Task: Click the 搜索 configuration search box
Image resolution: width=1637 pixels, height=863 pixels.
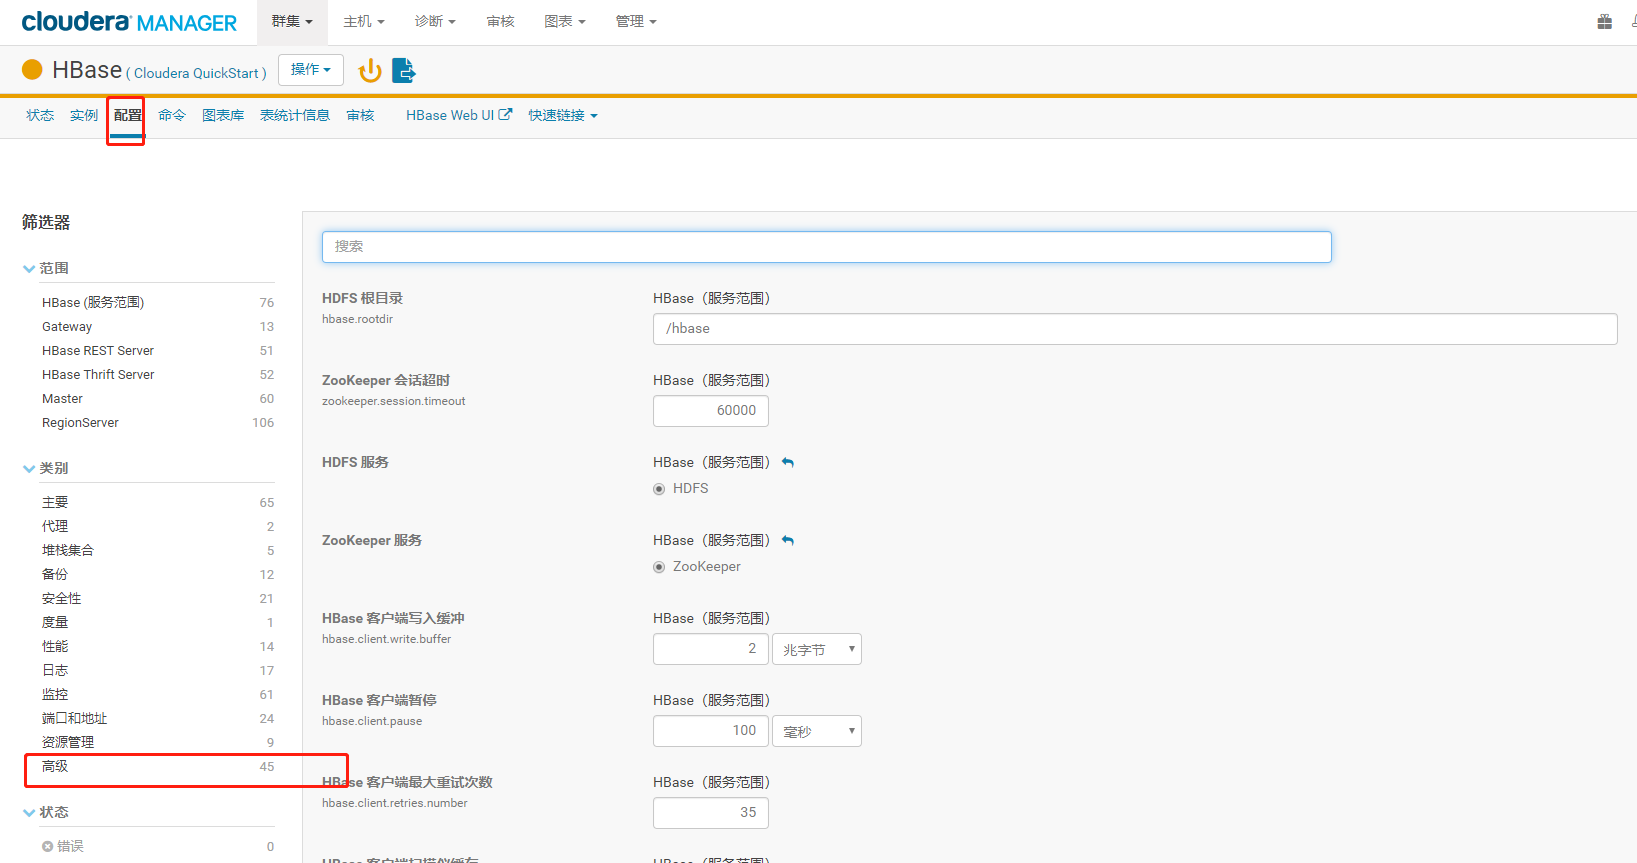Action: 826,247
